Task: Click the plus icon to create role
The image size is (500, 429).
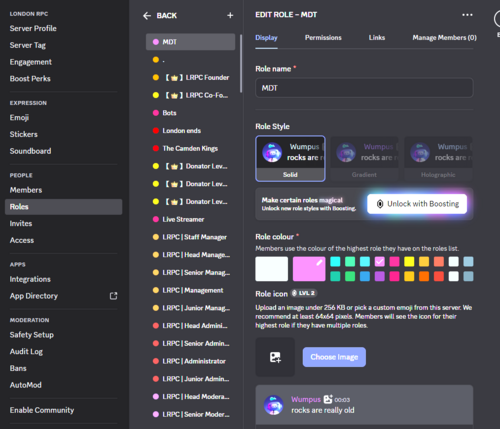Action: (230, 15)
